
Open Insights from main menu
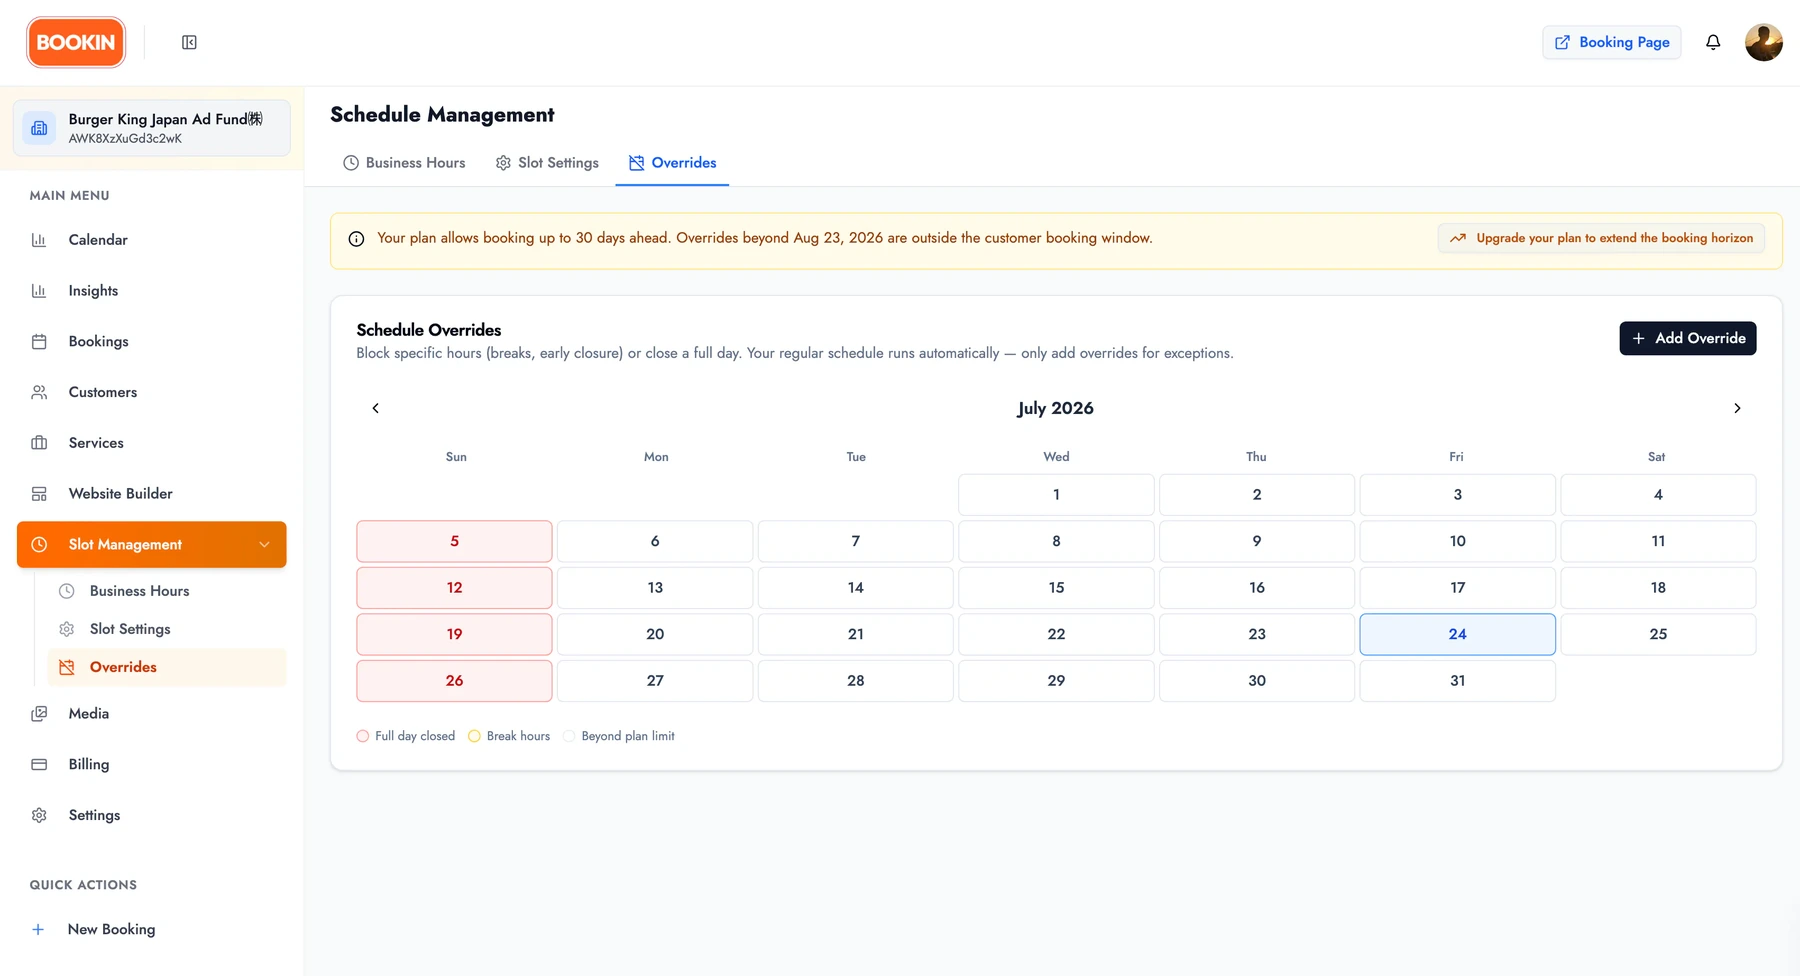coord(152,291)
